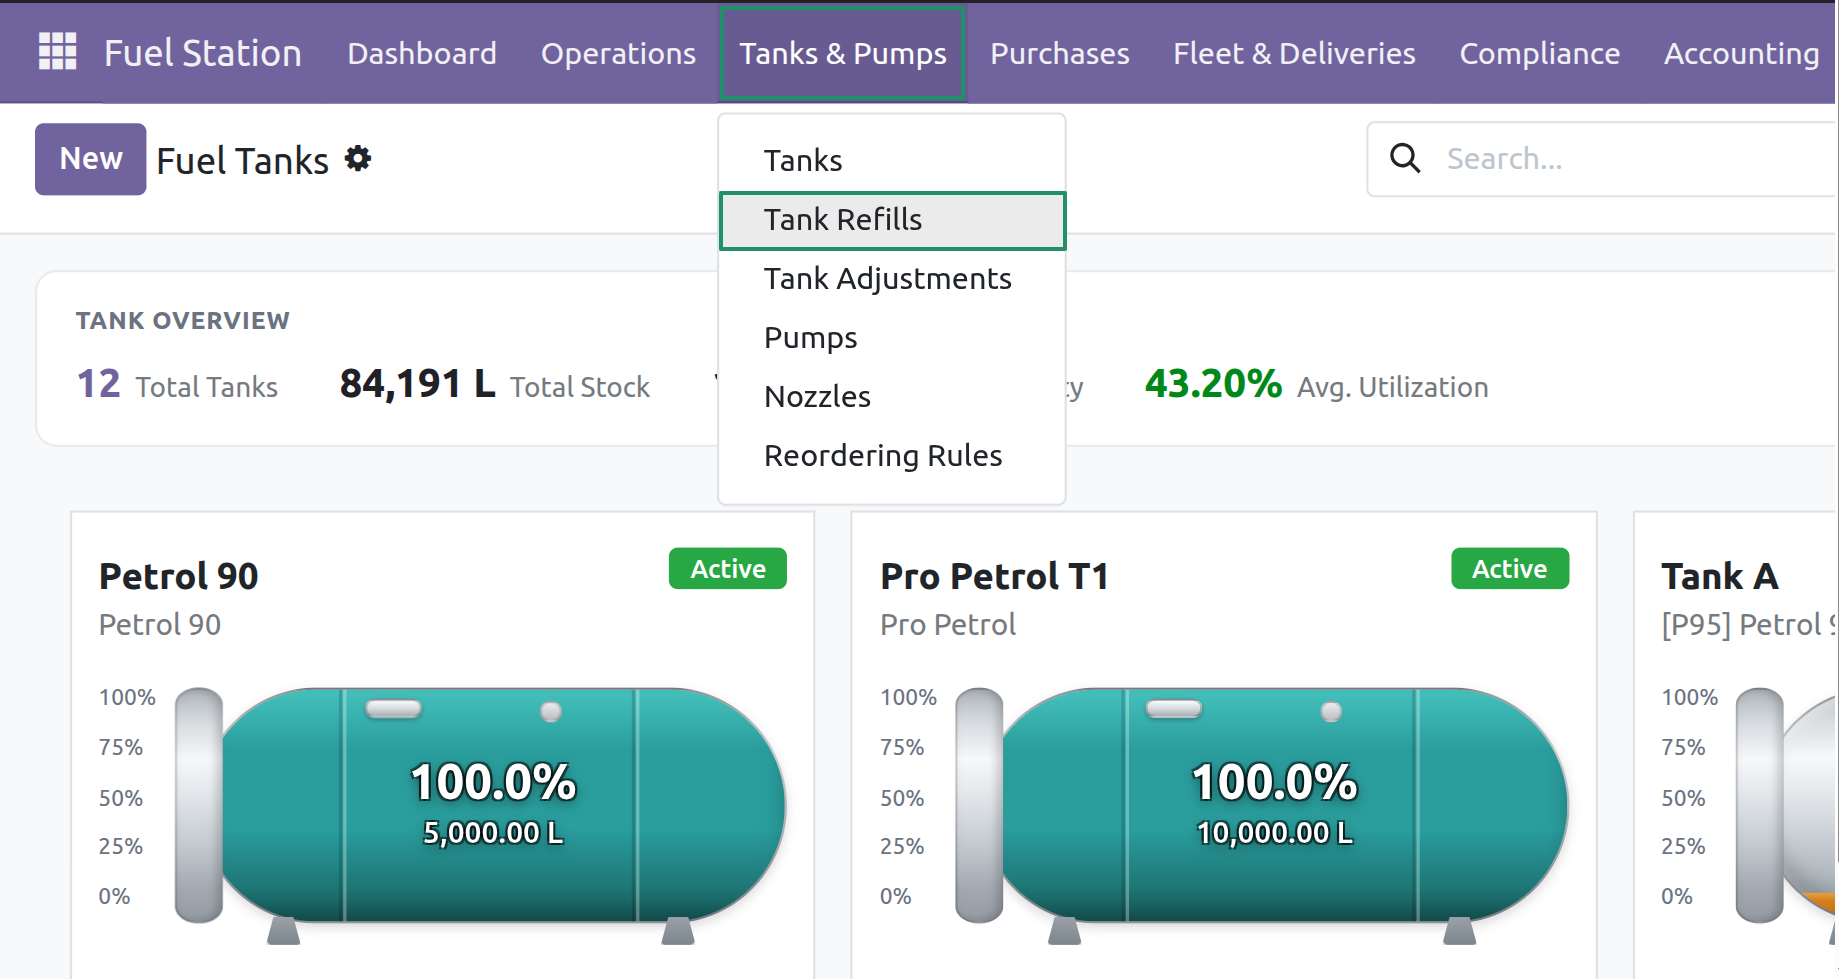Click the Pro Petrol product subtitle
Viewport: 1839px width, 979px height.
(948, 625)
